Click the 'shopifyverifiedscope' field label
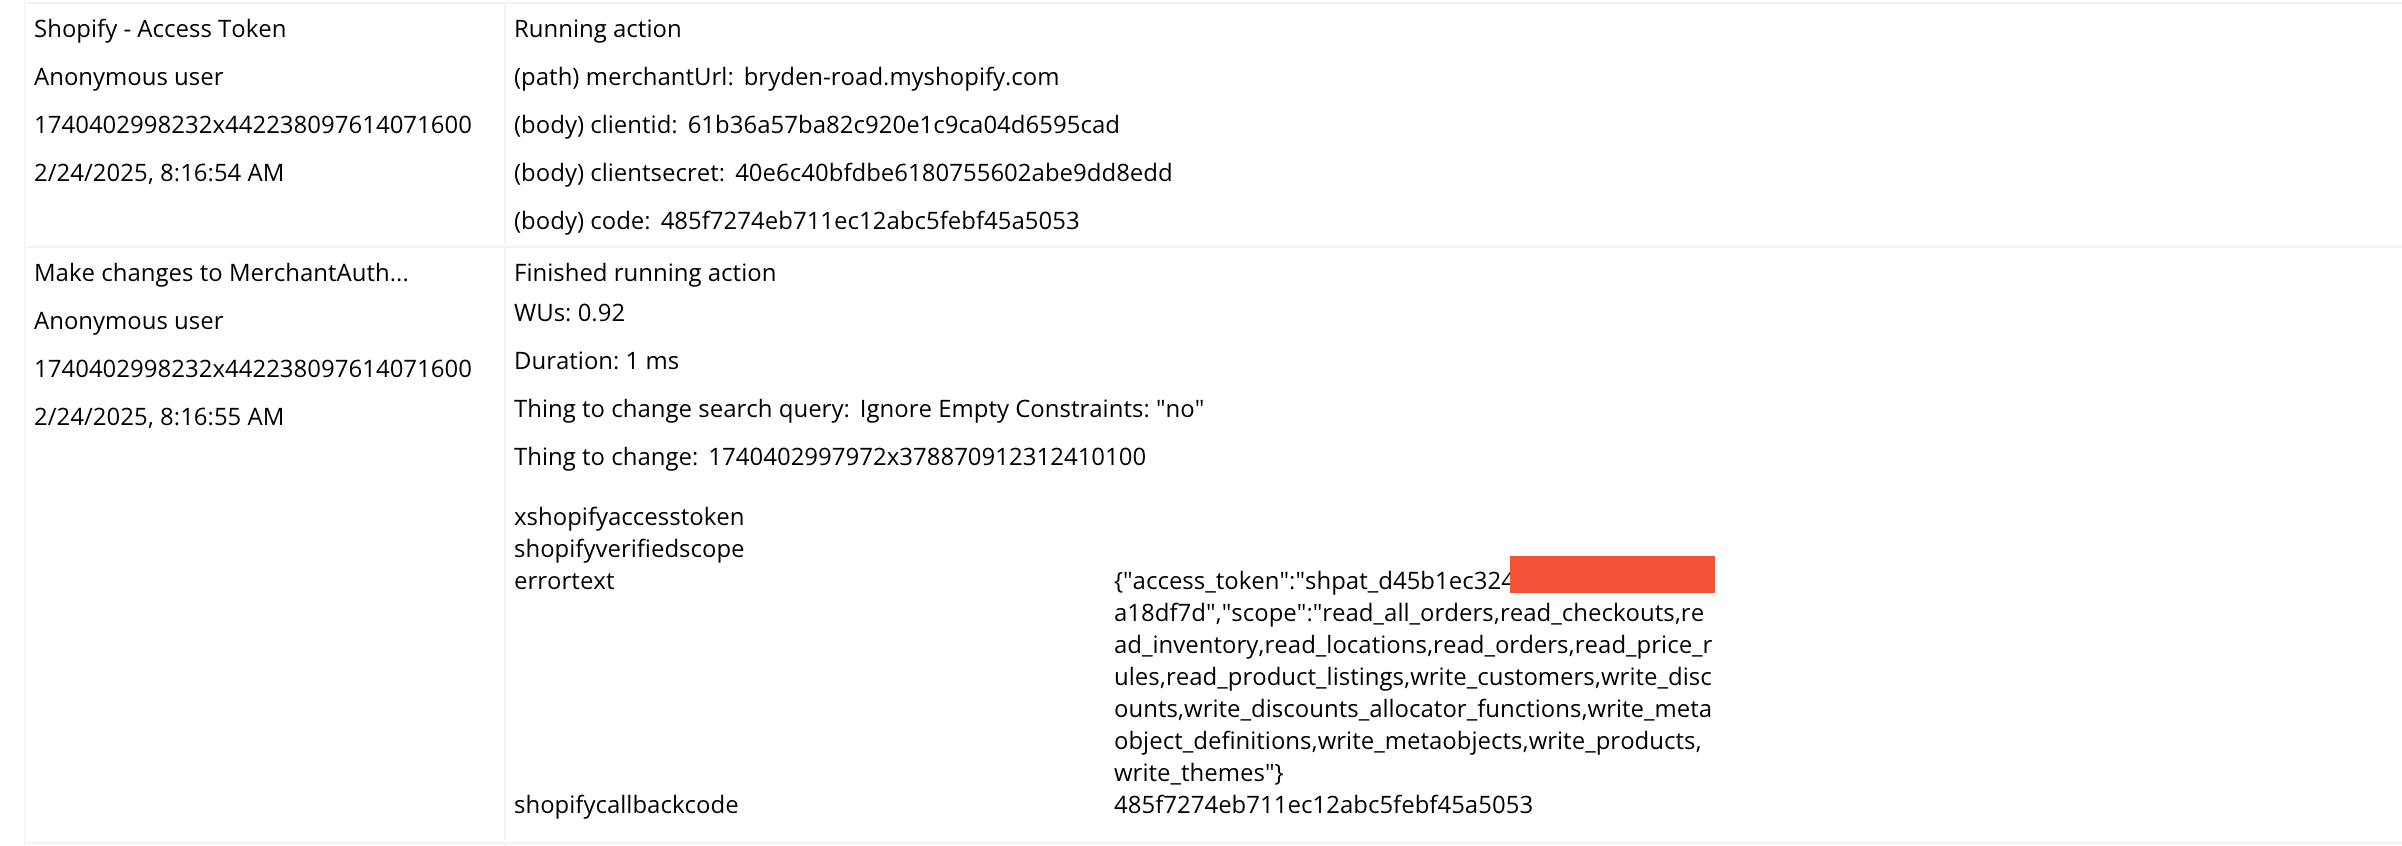 click(x=628, y=549)
